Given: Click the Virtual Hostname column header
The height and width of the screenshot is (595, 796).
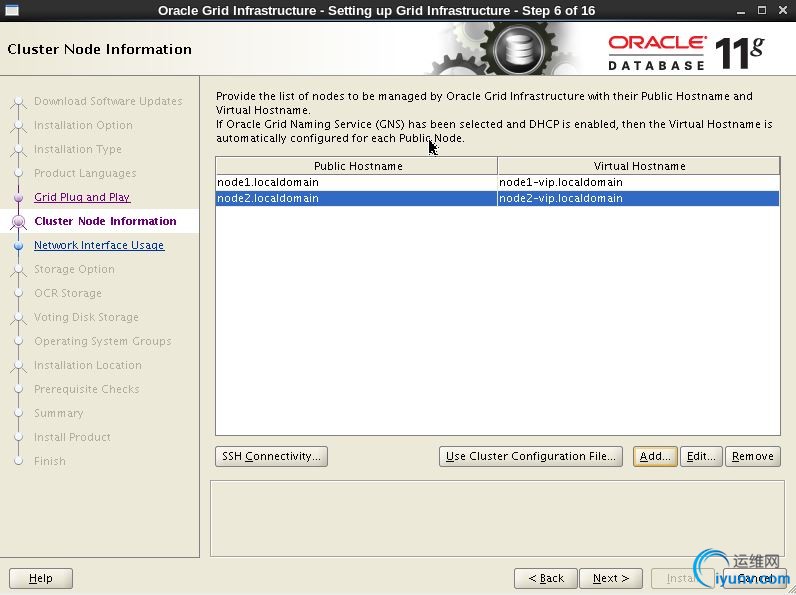Looking at the screenshot, I should [x=639, y=166].
